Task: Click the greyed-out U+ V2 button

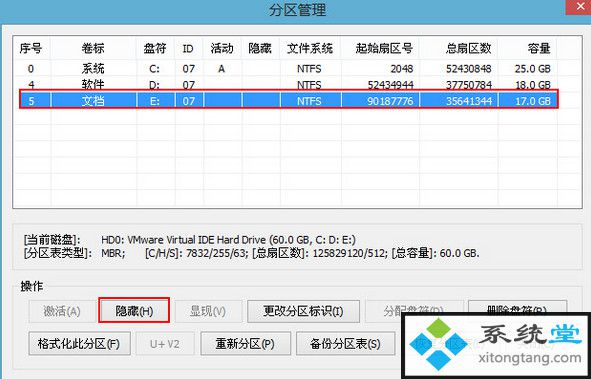Action: pos(165,343)
